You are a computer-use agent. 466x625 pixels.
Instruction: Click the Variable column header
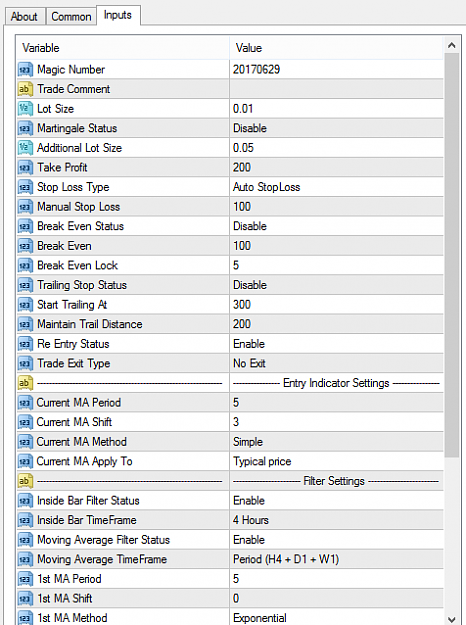pos(123,48)
